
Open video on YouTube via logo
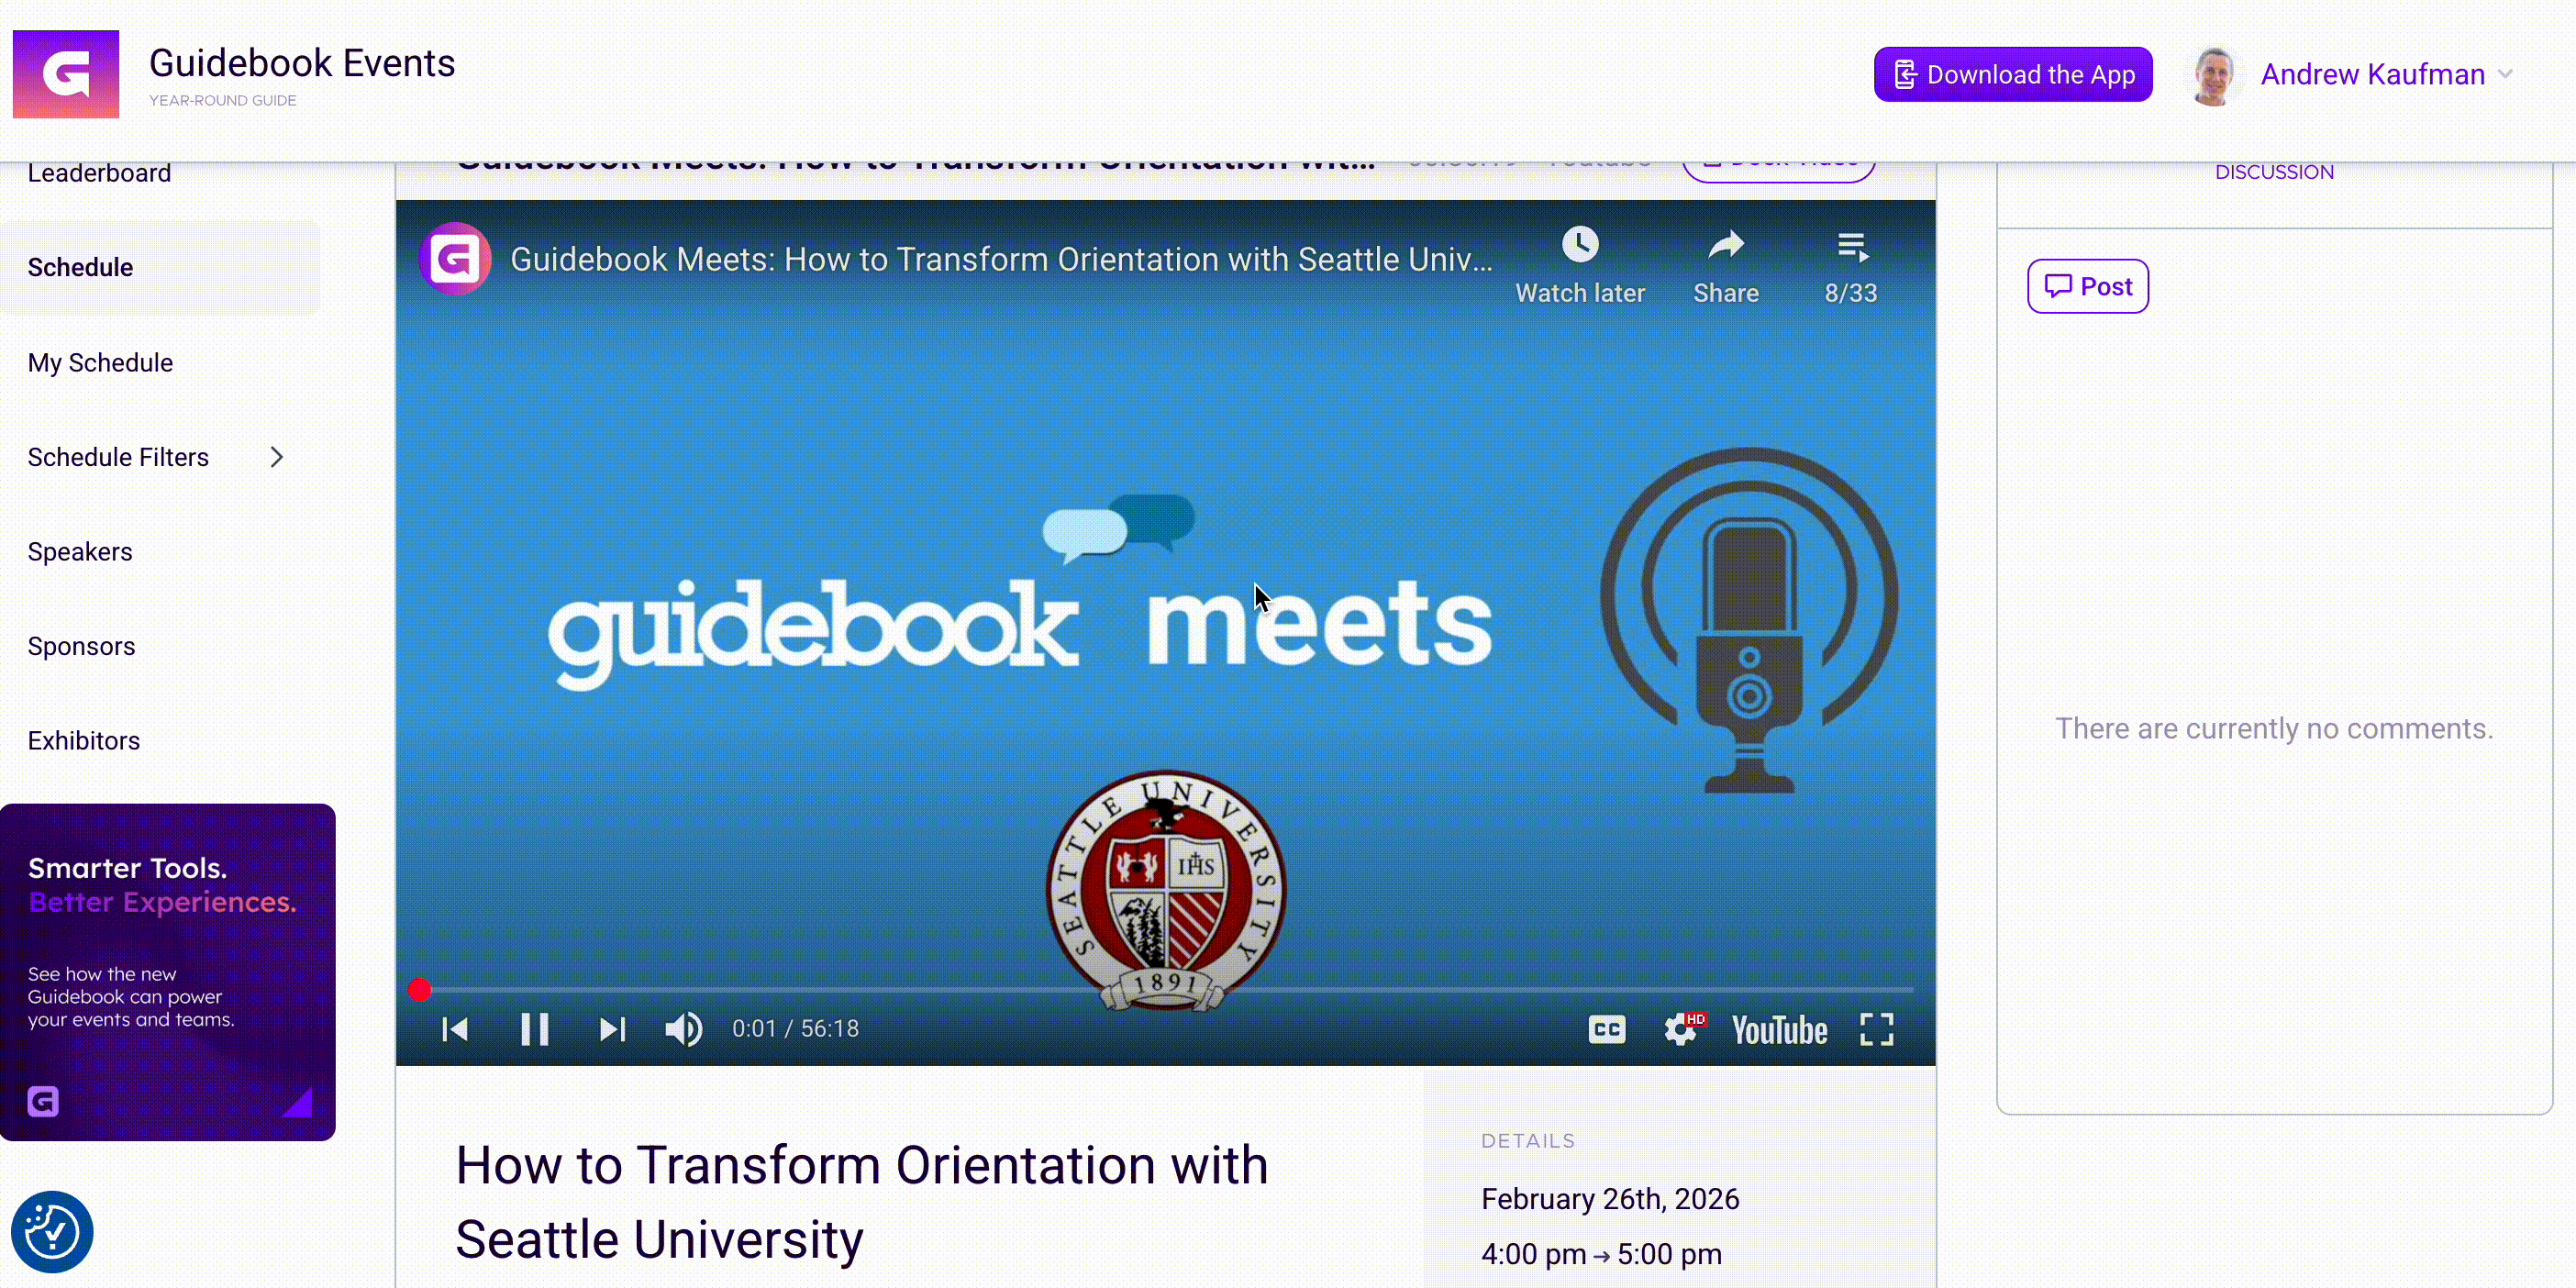click(1780, 1029)
